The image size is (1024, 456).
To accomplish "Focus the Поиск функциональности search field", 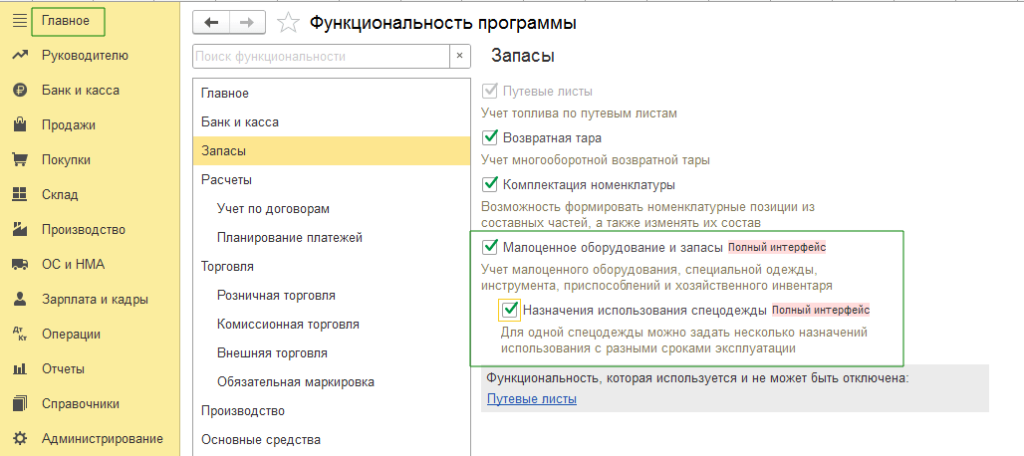I will coord(321,56).
